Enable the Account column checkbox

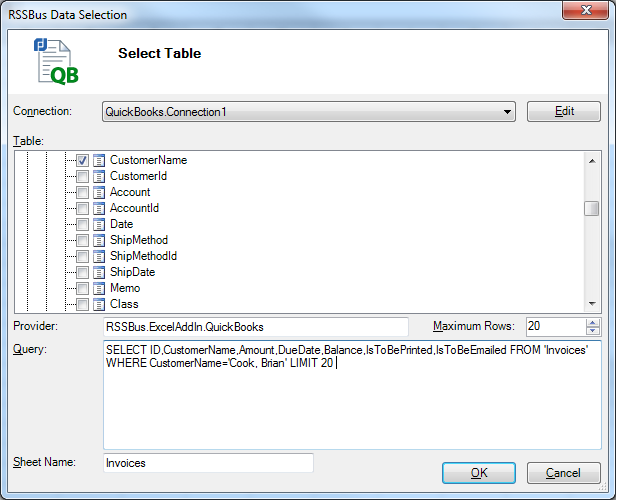pyautogui.click(x=82, y=192)
